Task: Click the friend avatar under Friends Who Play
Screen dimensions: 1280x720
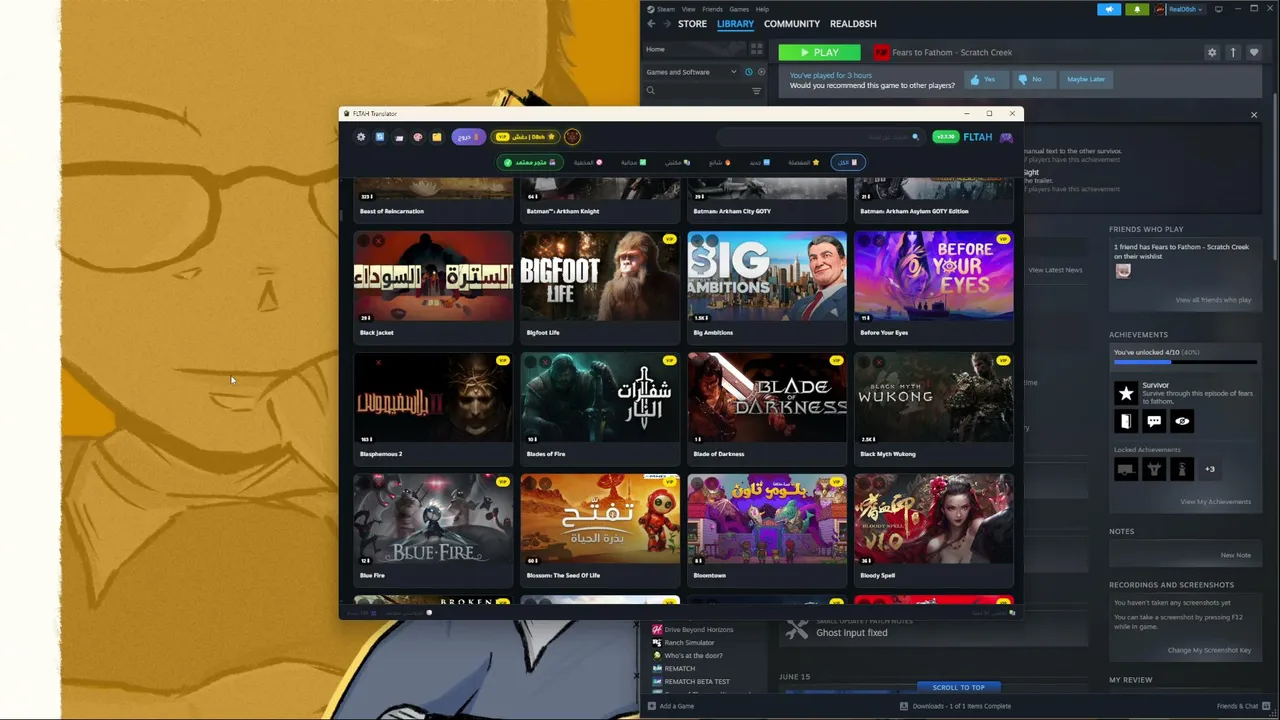Action: point(1123,271)
